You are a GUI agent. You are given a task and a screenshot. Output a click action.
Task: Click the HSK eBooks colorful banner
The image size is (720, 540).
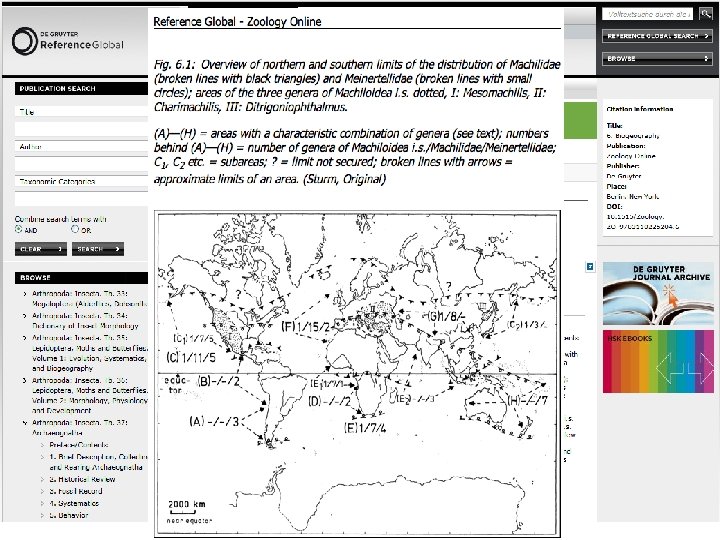point(658,361)
